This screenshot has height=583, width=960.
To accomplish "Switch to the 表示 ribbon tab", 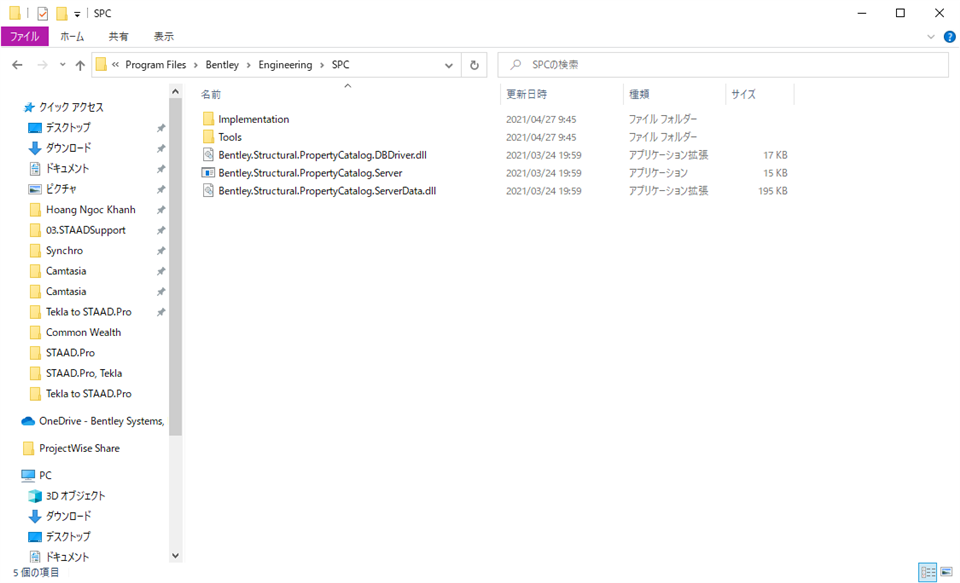I will click(x=163, y=37).
